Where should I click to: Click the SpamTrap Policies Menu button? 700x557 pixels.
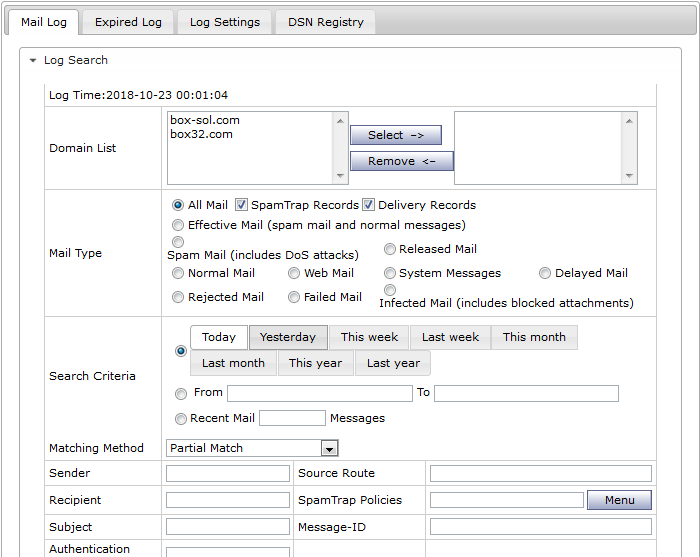tap(619, 500)
